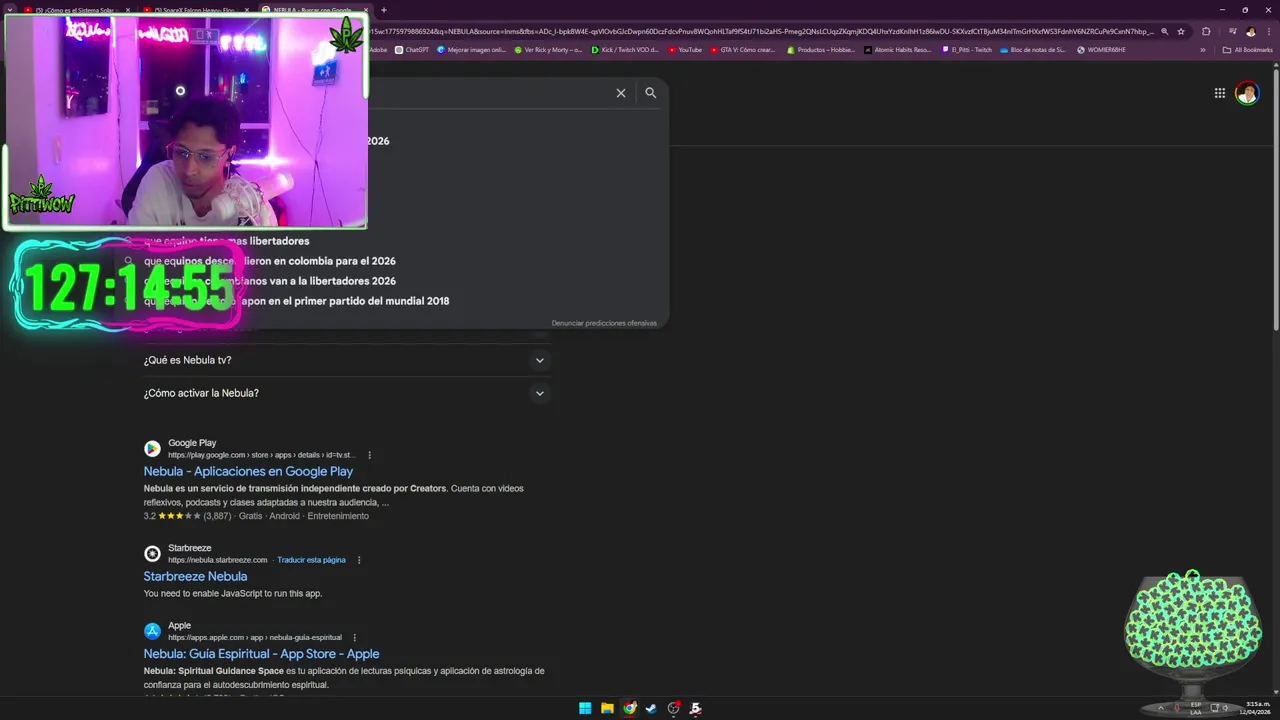Open WOMIER68HE bookmark
Viewport: 1280px width, 720px height.
pyautogui.click(x=1101, y=50)
